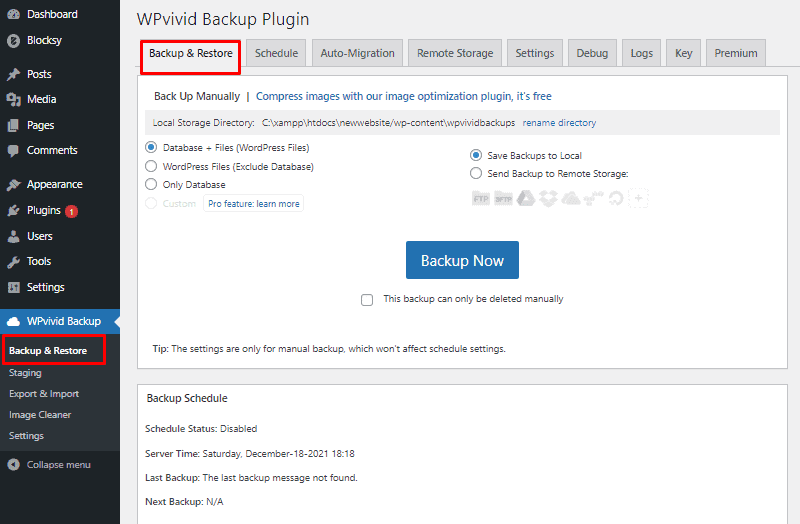Click 'Next Backup: N/A' text
The height and width of the screenshot is (524, 800).
(184, 502)
